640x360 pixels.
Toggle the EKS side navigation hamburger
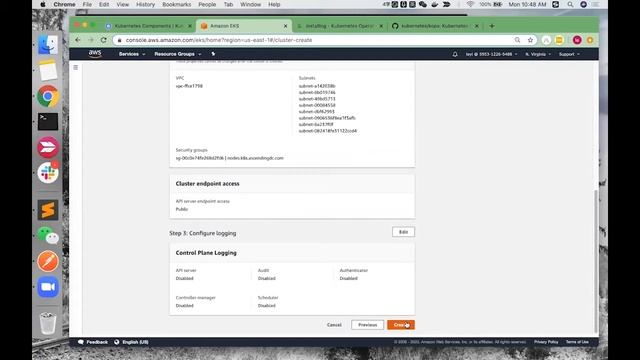click(x=76, y=67)
